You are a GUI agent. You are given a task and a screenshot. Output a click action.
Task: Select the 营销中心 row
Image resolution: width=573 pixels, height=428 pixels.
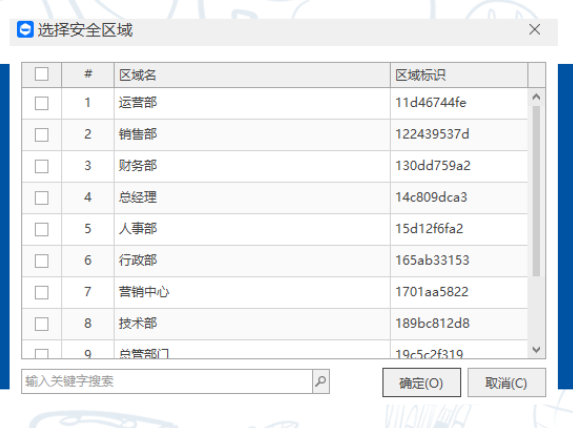[274, 292]
